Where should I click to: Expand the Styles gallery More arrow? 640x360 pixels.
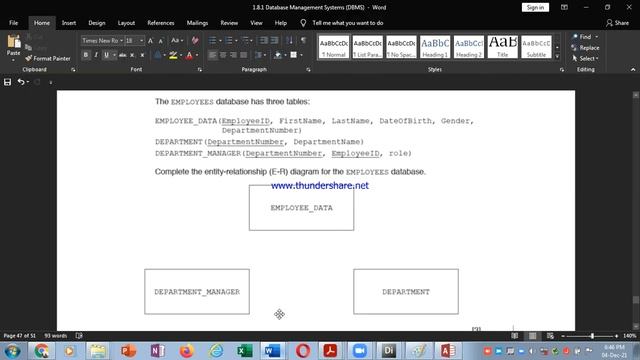[x=557, y=56]
